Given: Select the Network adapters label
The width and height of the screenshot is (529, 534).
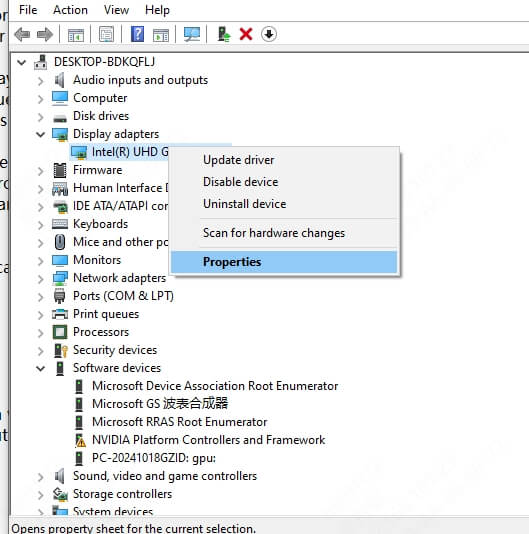Looking at the screenshot, I should (120, 278).
